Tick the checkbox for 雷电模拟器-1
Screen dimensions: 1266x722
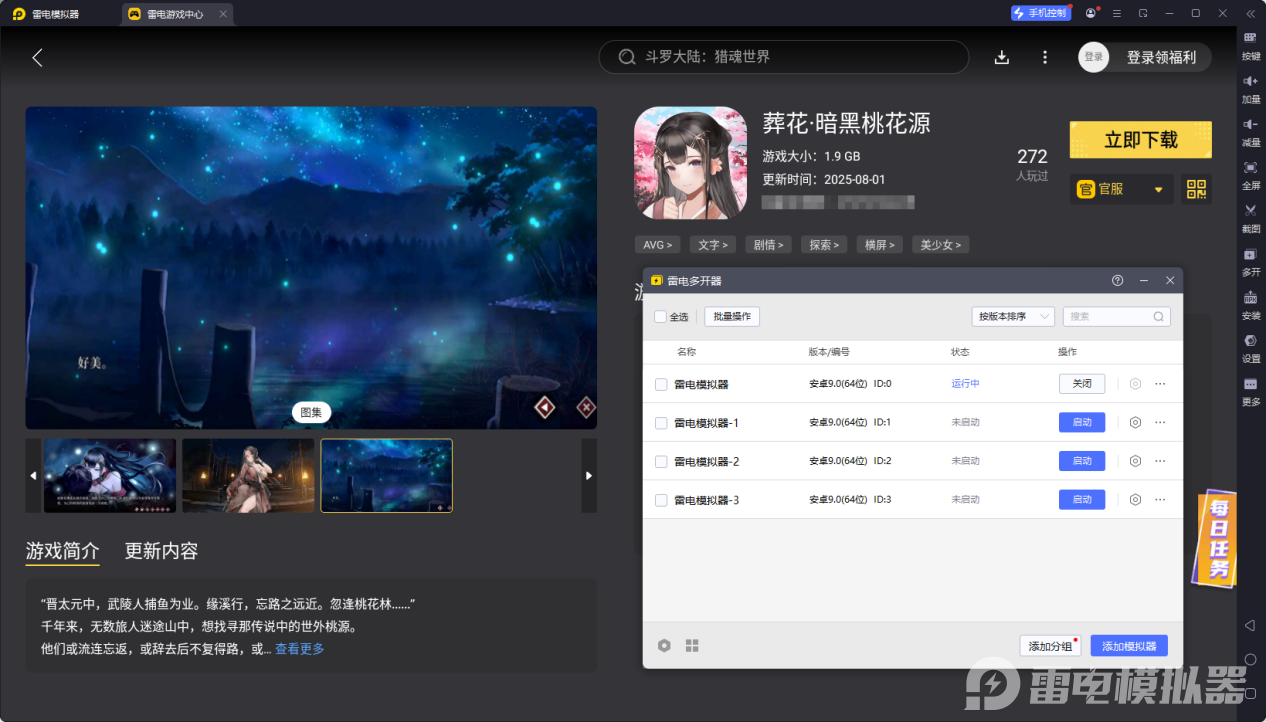coord(661,423)
